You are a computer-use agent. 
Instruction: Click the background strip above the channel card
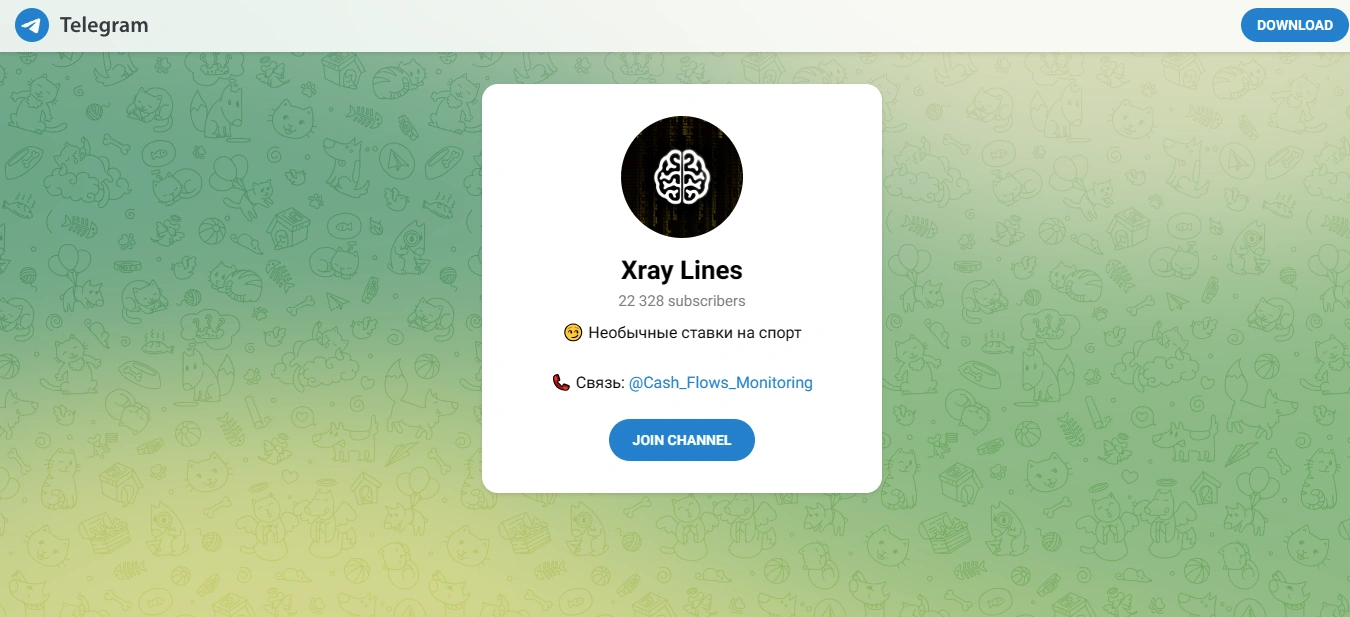(682, 68)
